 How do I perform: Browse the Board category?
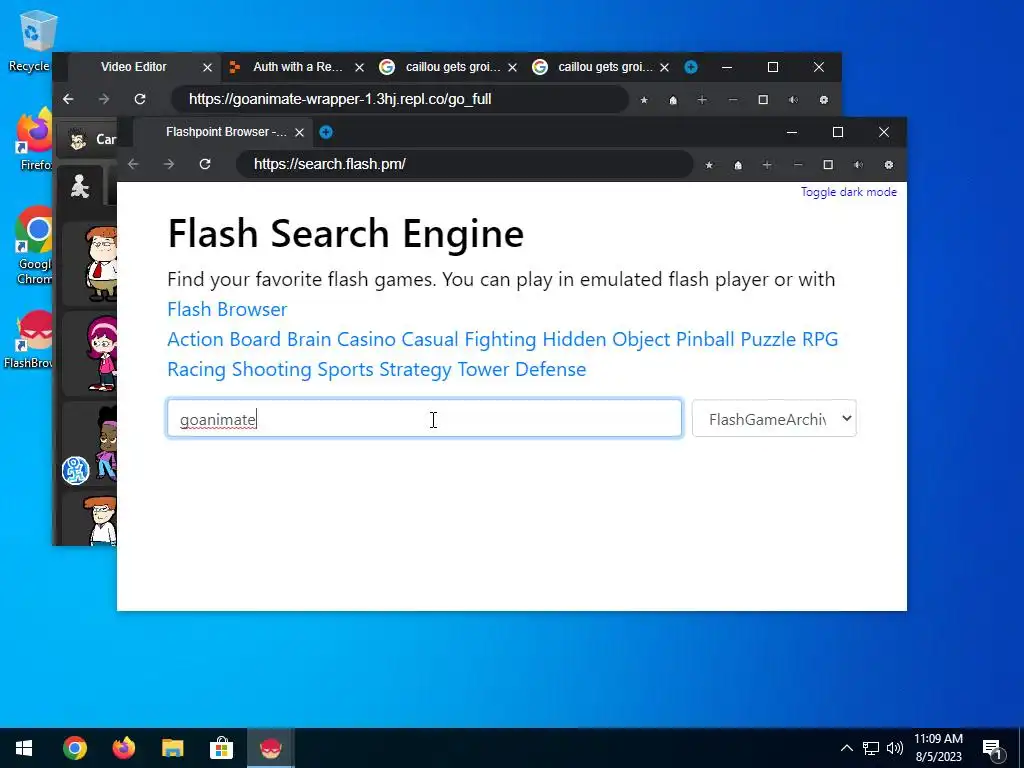(x=255, y=340)
